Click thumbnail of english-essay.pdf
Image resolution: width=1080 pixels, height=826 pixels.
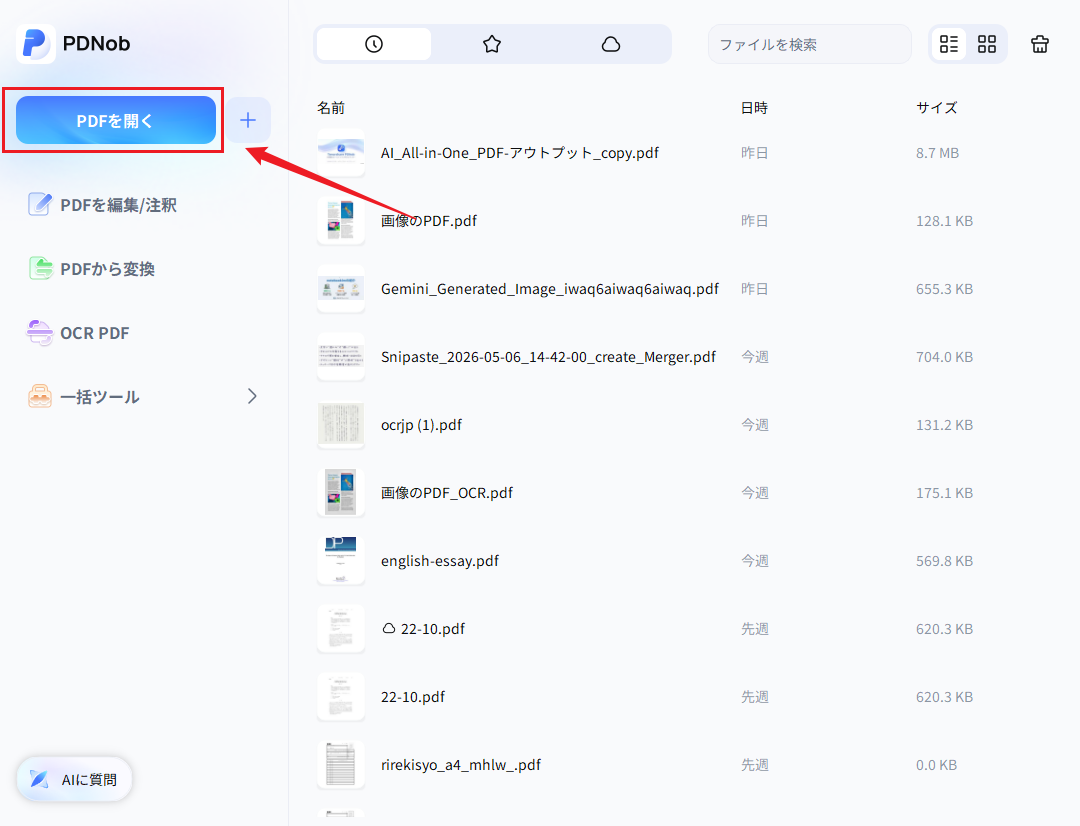coord(341,561)
